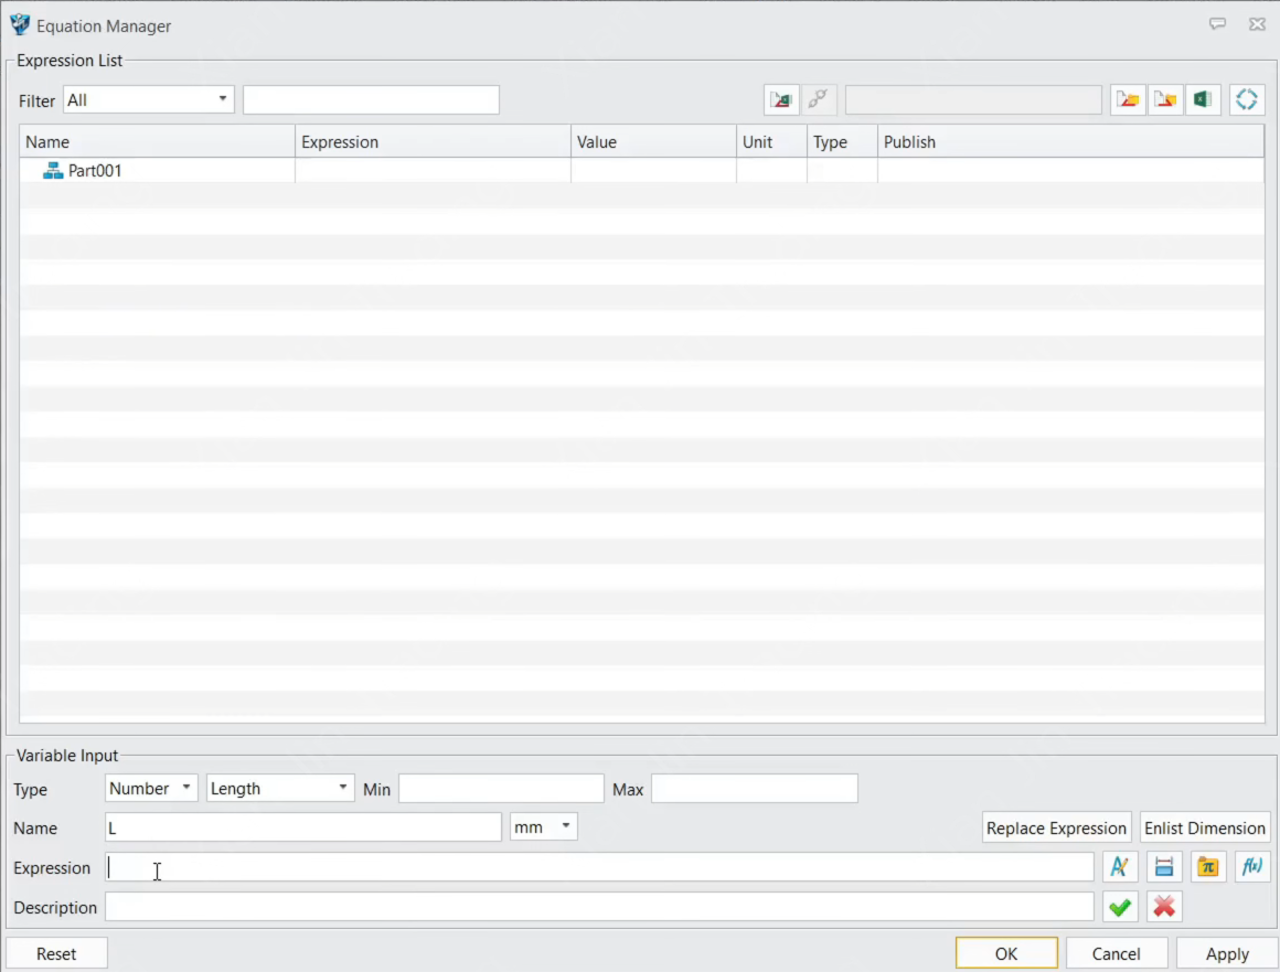1280x972 pixels.
Task: Click the 'Expression' column header
Action: (432, 142)
